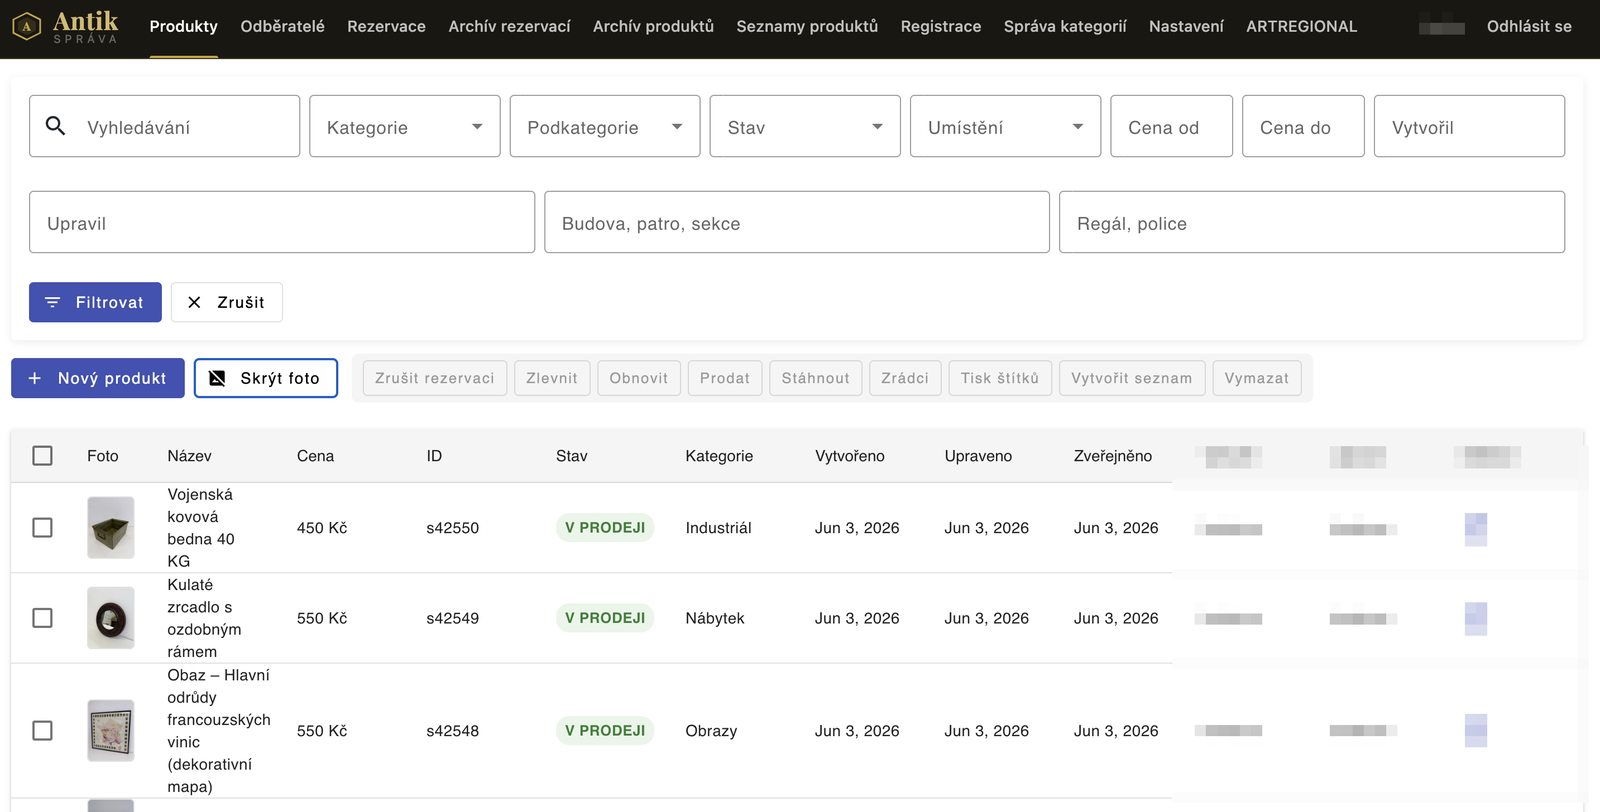This screenshot has height=812, width=1600.
Task: Click the Vymazat button
Action: point(1257,378)
